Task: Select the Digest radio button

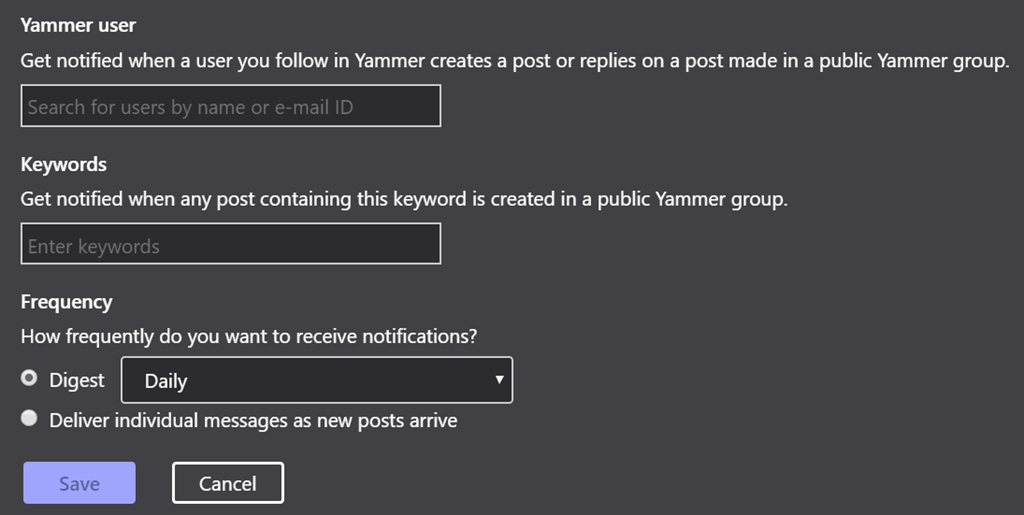Action: point(30,379)
